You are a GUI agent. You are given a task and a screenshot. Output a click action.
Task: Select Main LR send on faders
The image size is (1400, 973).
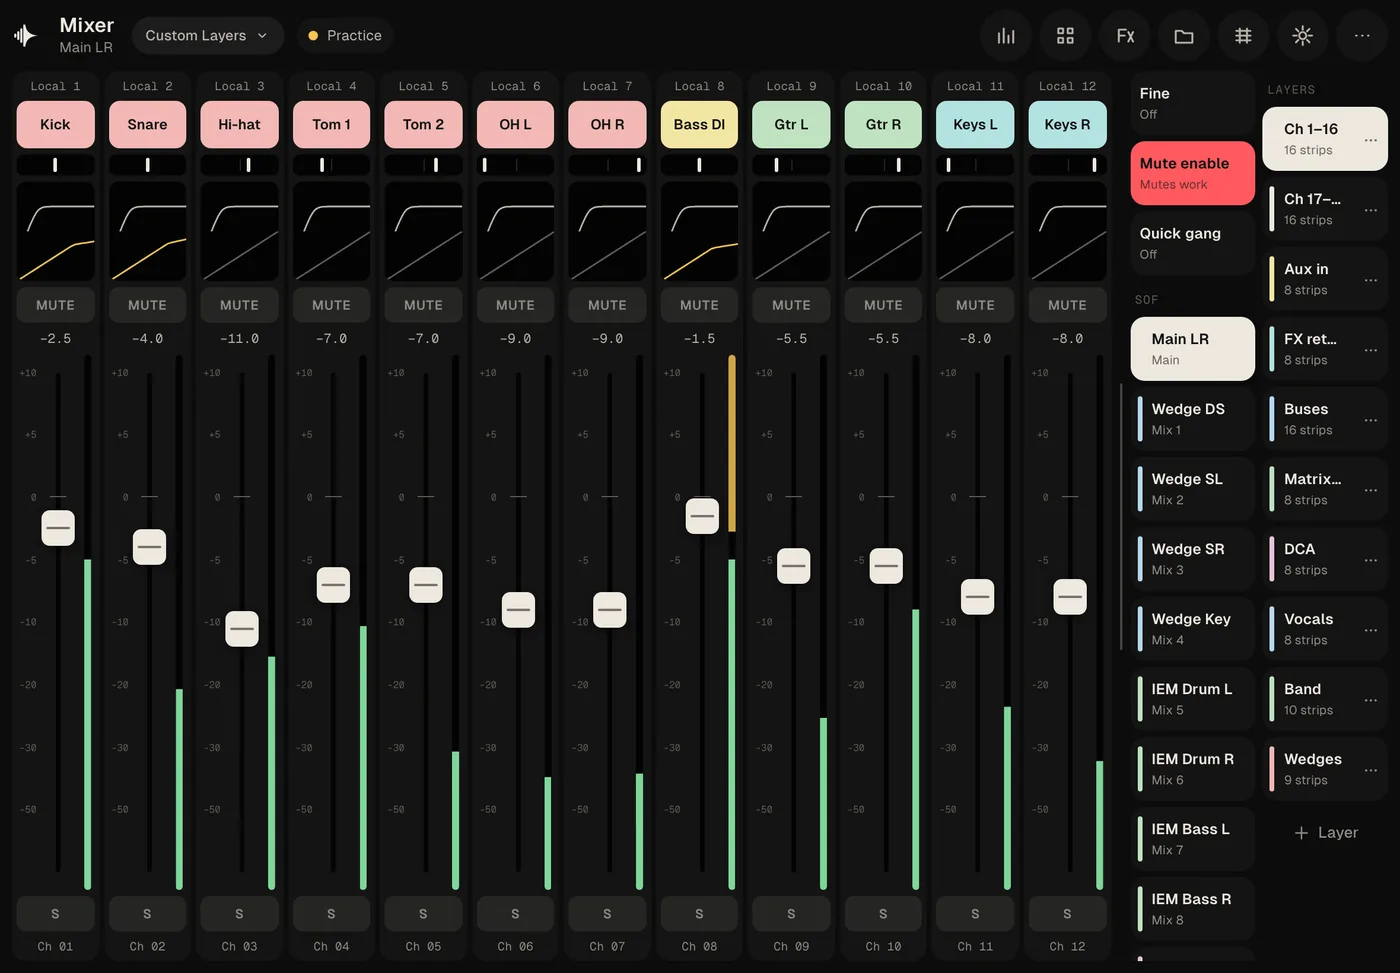click(1192, 349)
